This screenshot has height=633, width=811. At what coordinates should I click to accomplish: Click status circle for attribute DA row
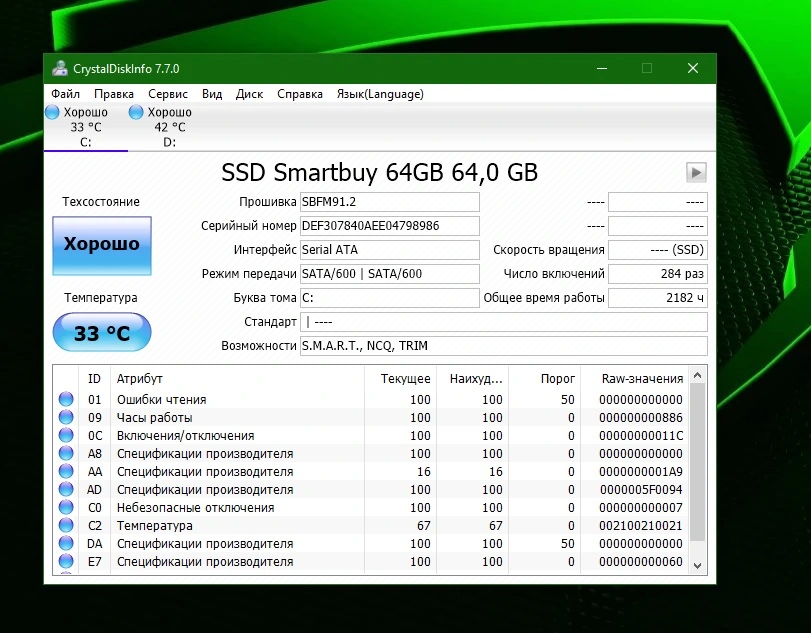[x=66, y=544]
